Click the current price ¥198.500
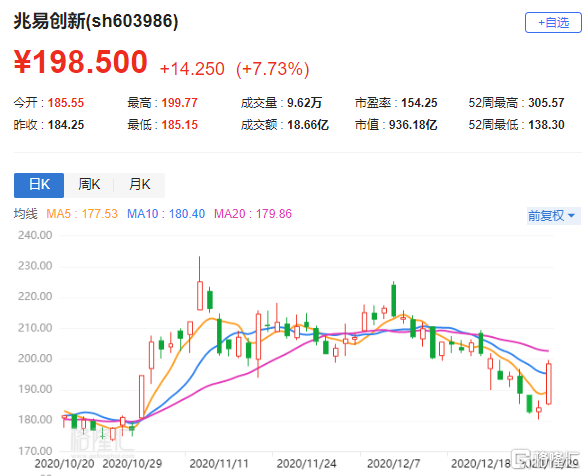 [x=80, y=62]
